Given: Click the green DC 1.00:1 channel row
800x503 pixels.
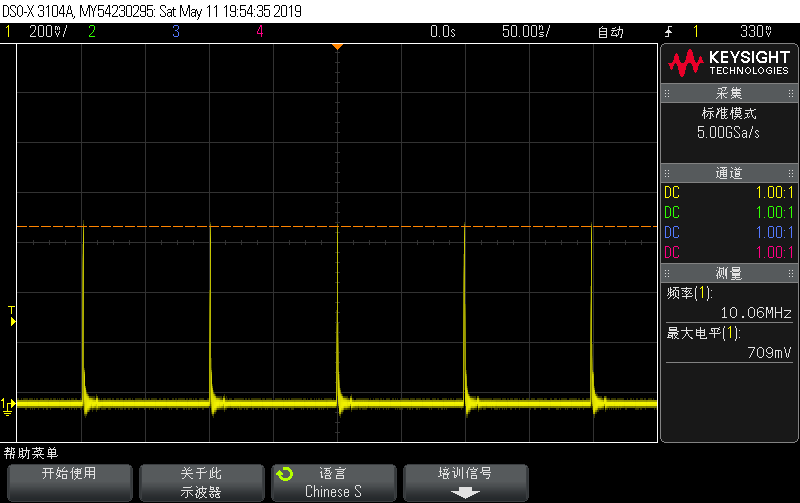Looking at the screenshot, I should [729, 213].
